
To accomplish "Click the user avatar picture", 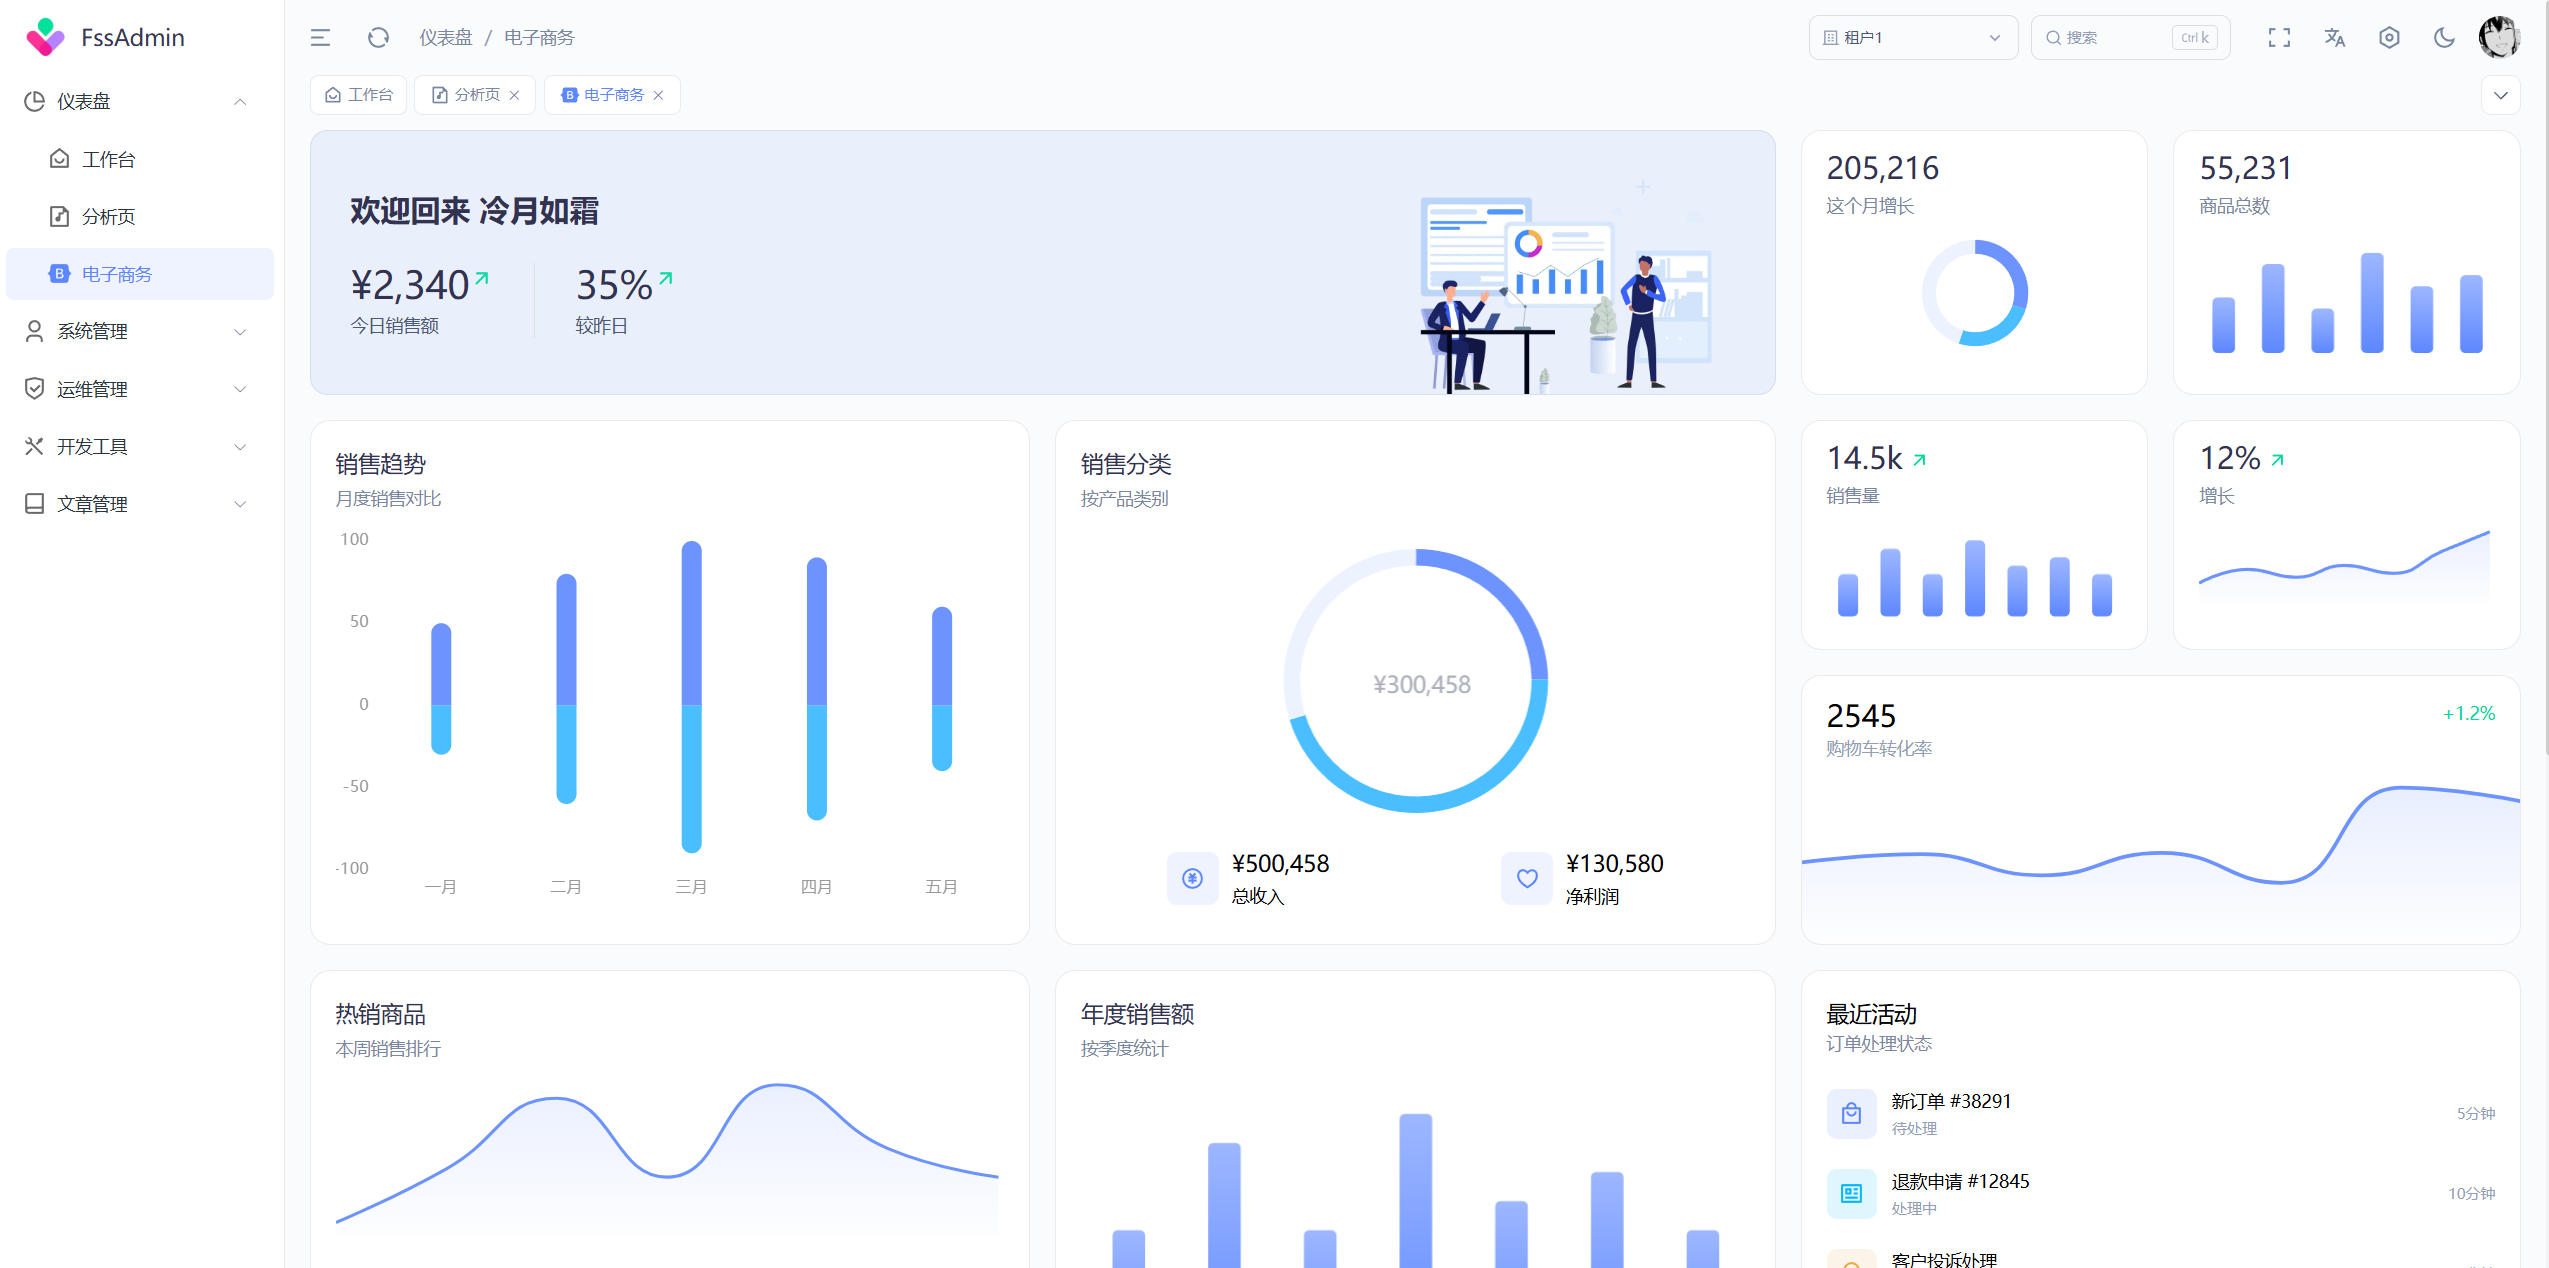I will pyautogui.click(x=2498, y=38).
